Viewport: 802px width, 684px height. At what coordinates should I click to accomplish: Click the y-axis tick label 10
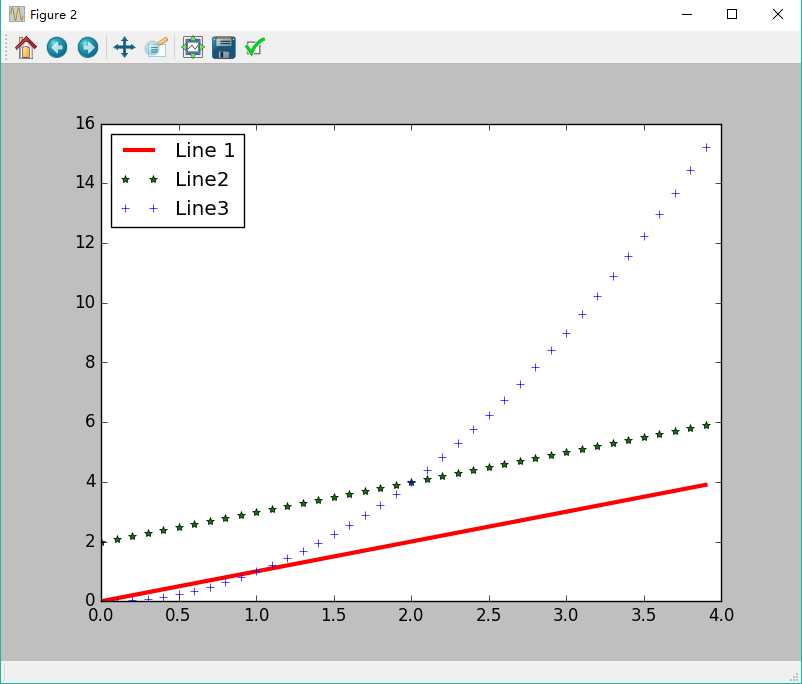point(85,302)
